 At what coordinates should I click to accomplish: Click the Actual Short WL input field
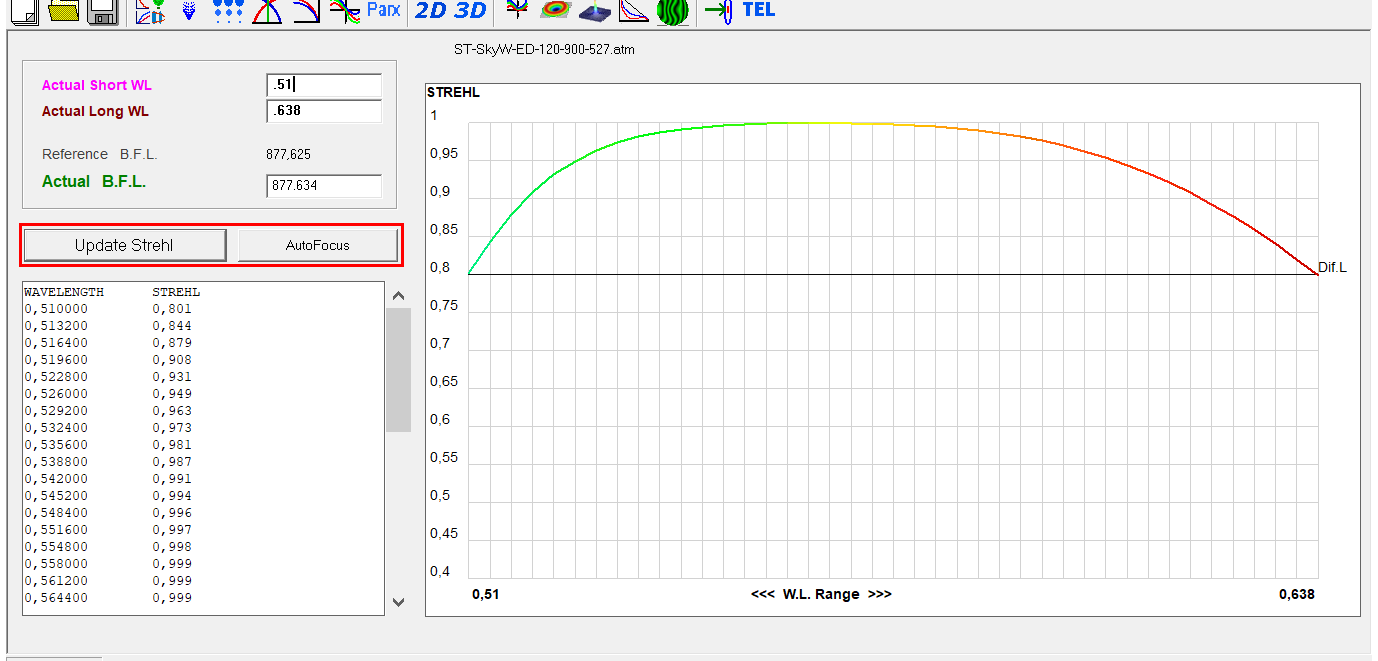(324, 86)
